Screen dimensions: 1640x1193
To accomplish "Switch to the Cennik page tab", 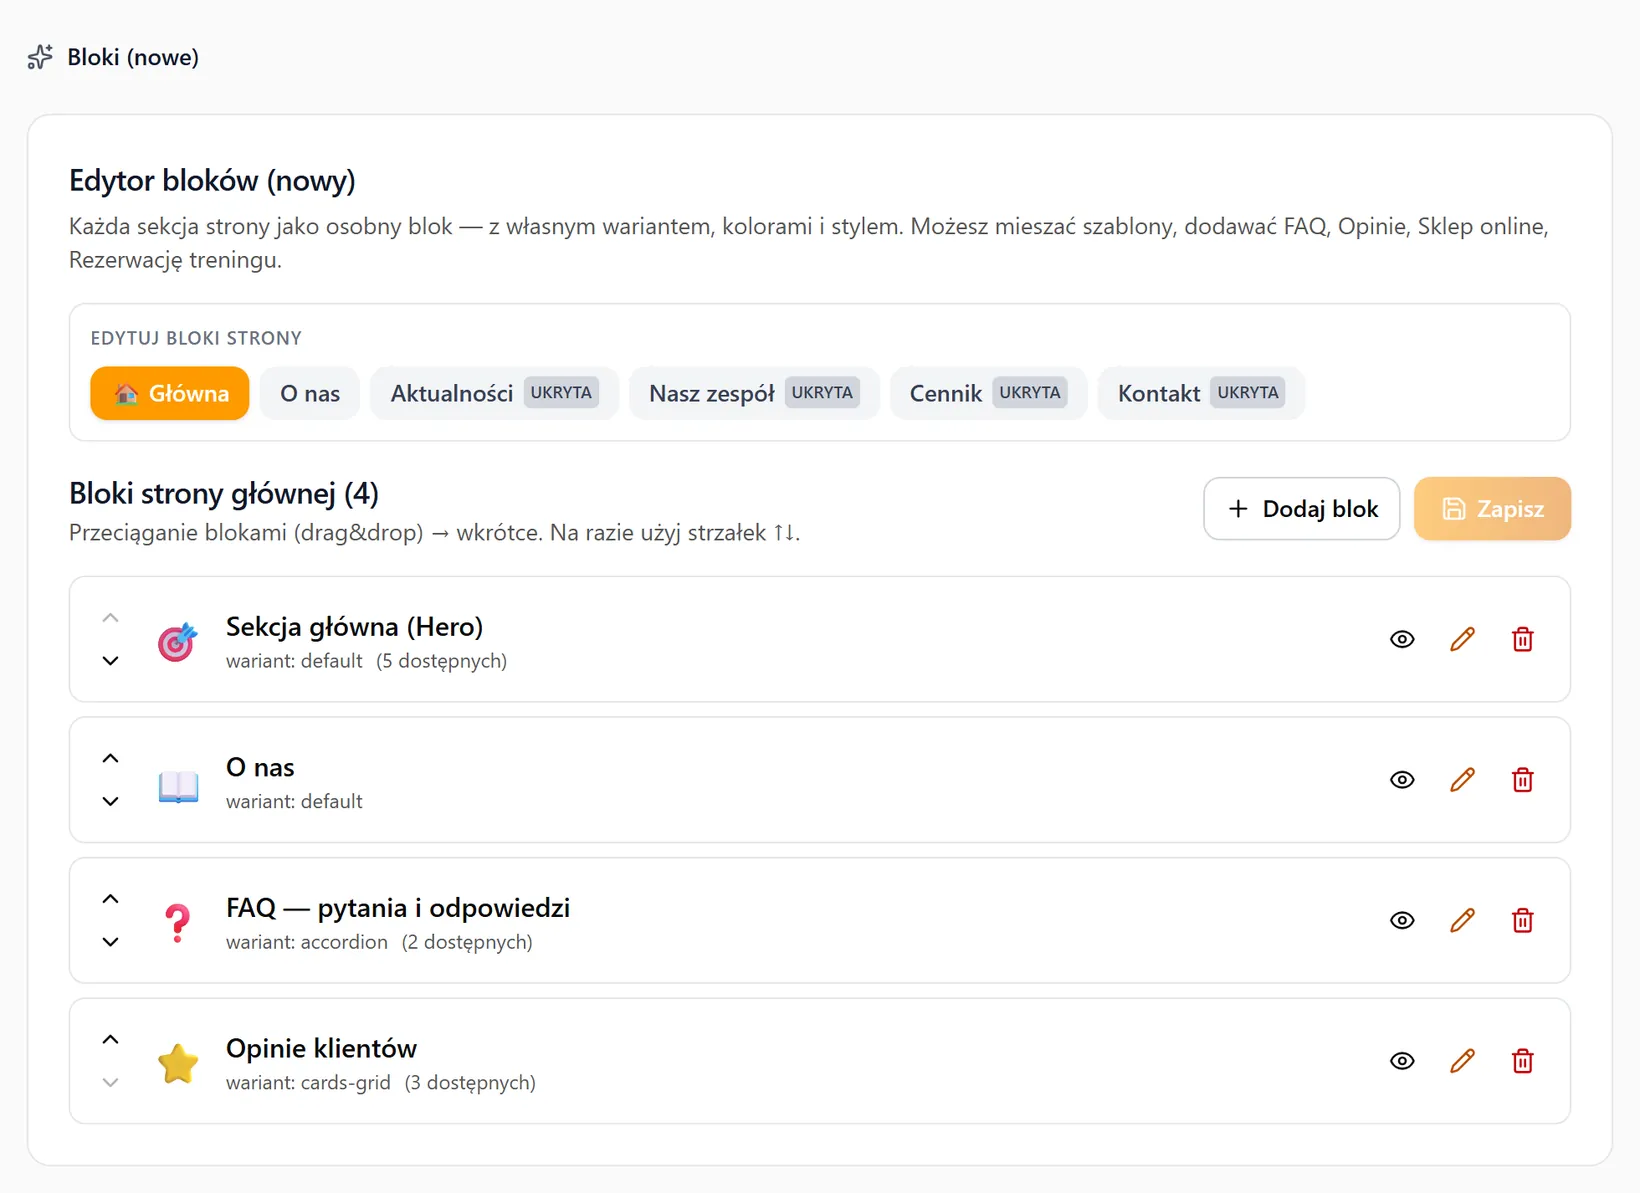I will click(988, 393).
